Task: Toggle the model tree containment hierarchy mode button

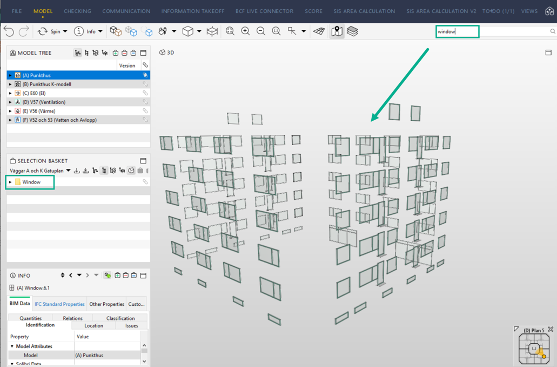Action: click(x=77, y=53)
